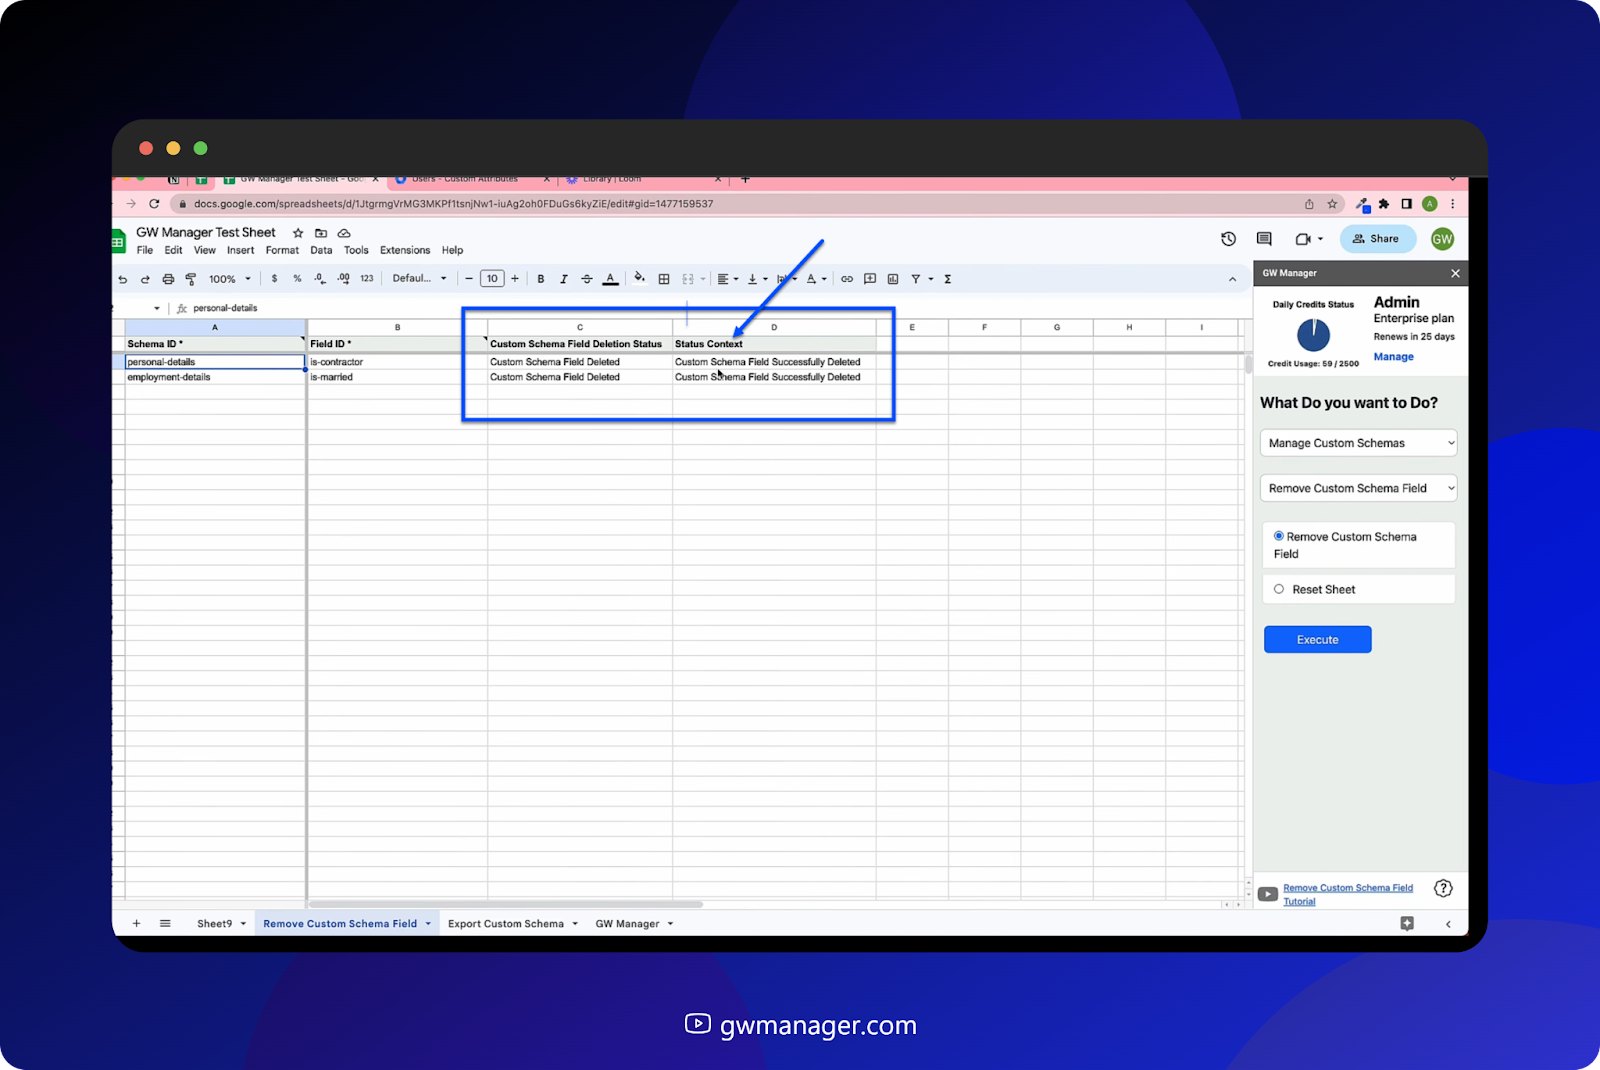Increase decimal places icon
1600x1070 pixels.
click(x=343, y=279)
